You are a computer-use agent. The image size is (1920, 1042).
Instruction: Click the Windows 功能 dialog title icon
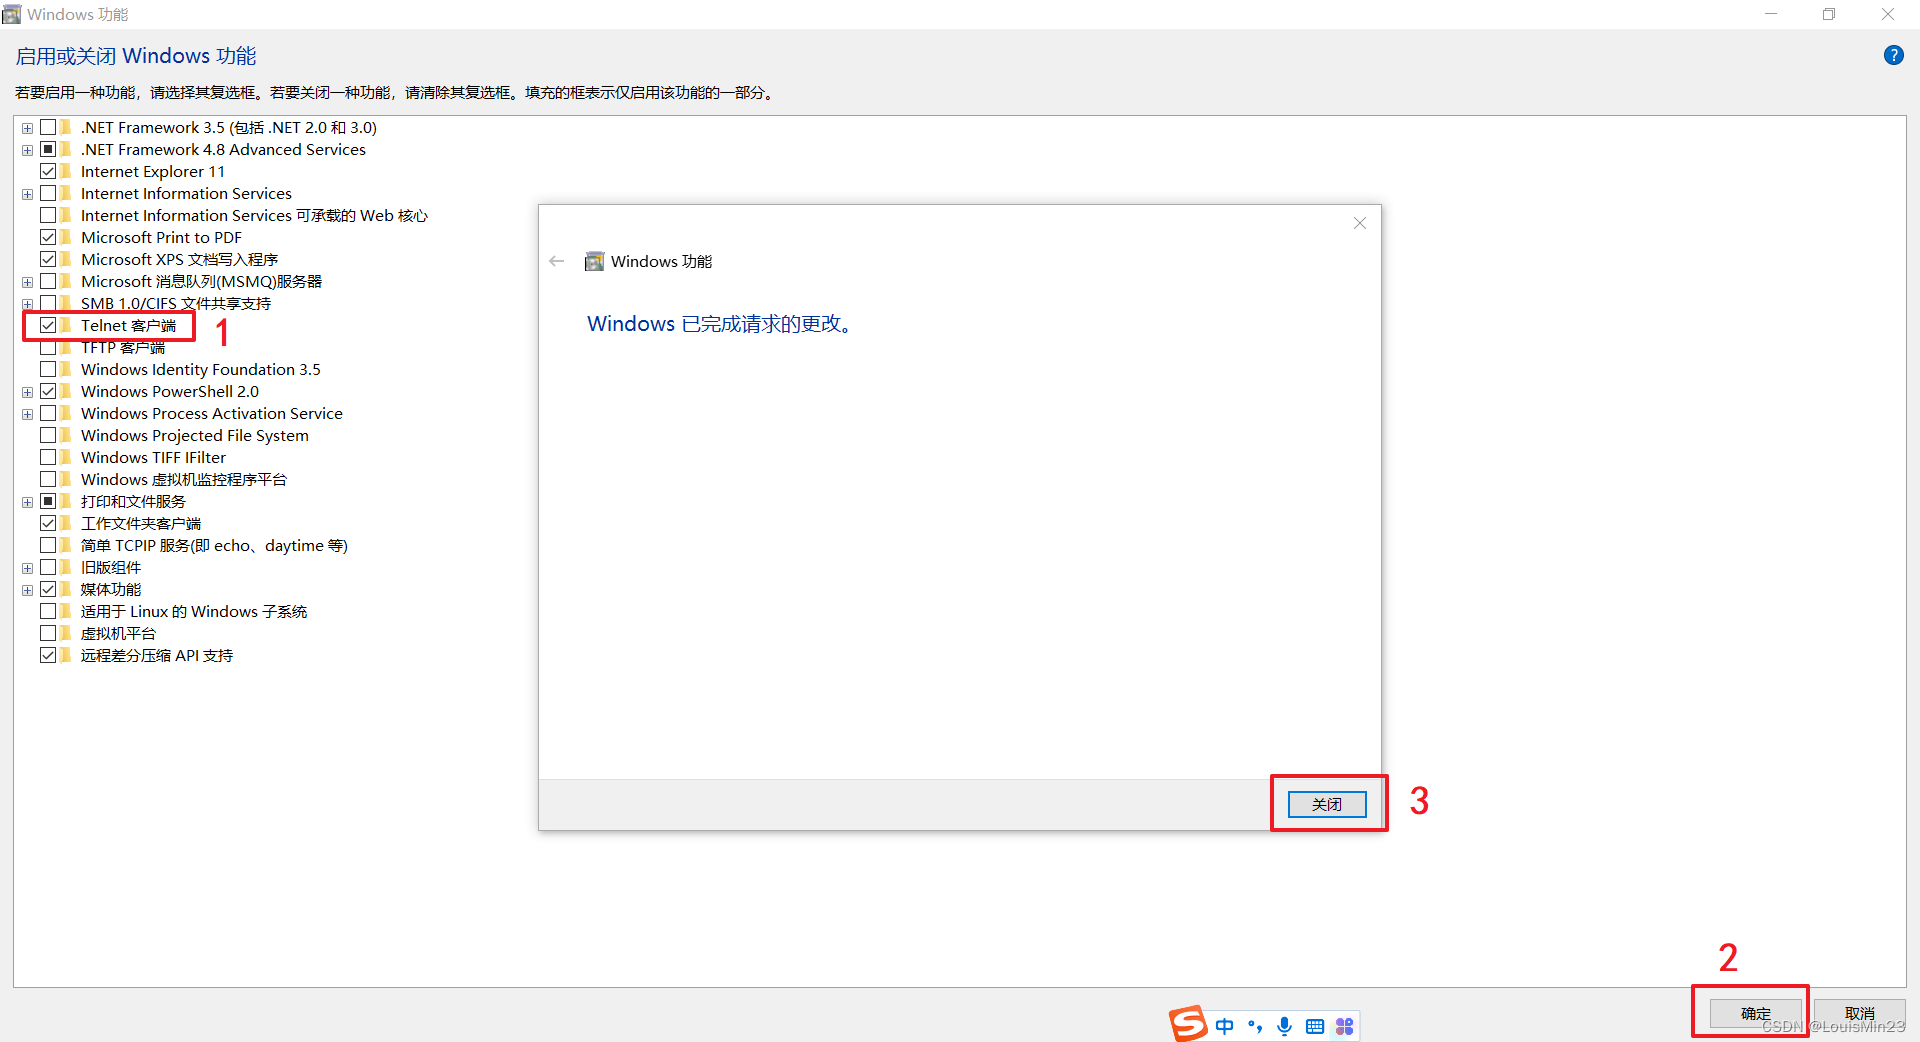pos(594,262)
